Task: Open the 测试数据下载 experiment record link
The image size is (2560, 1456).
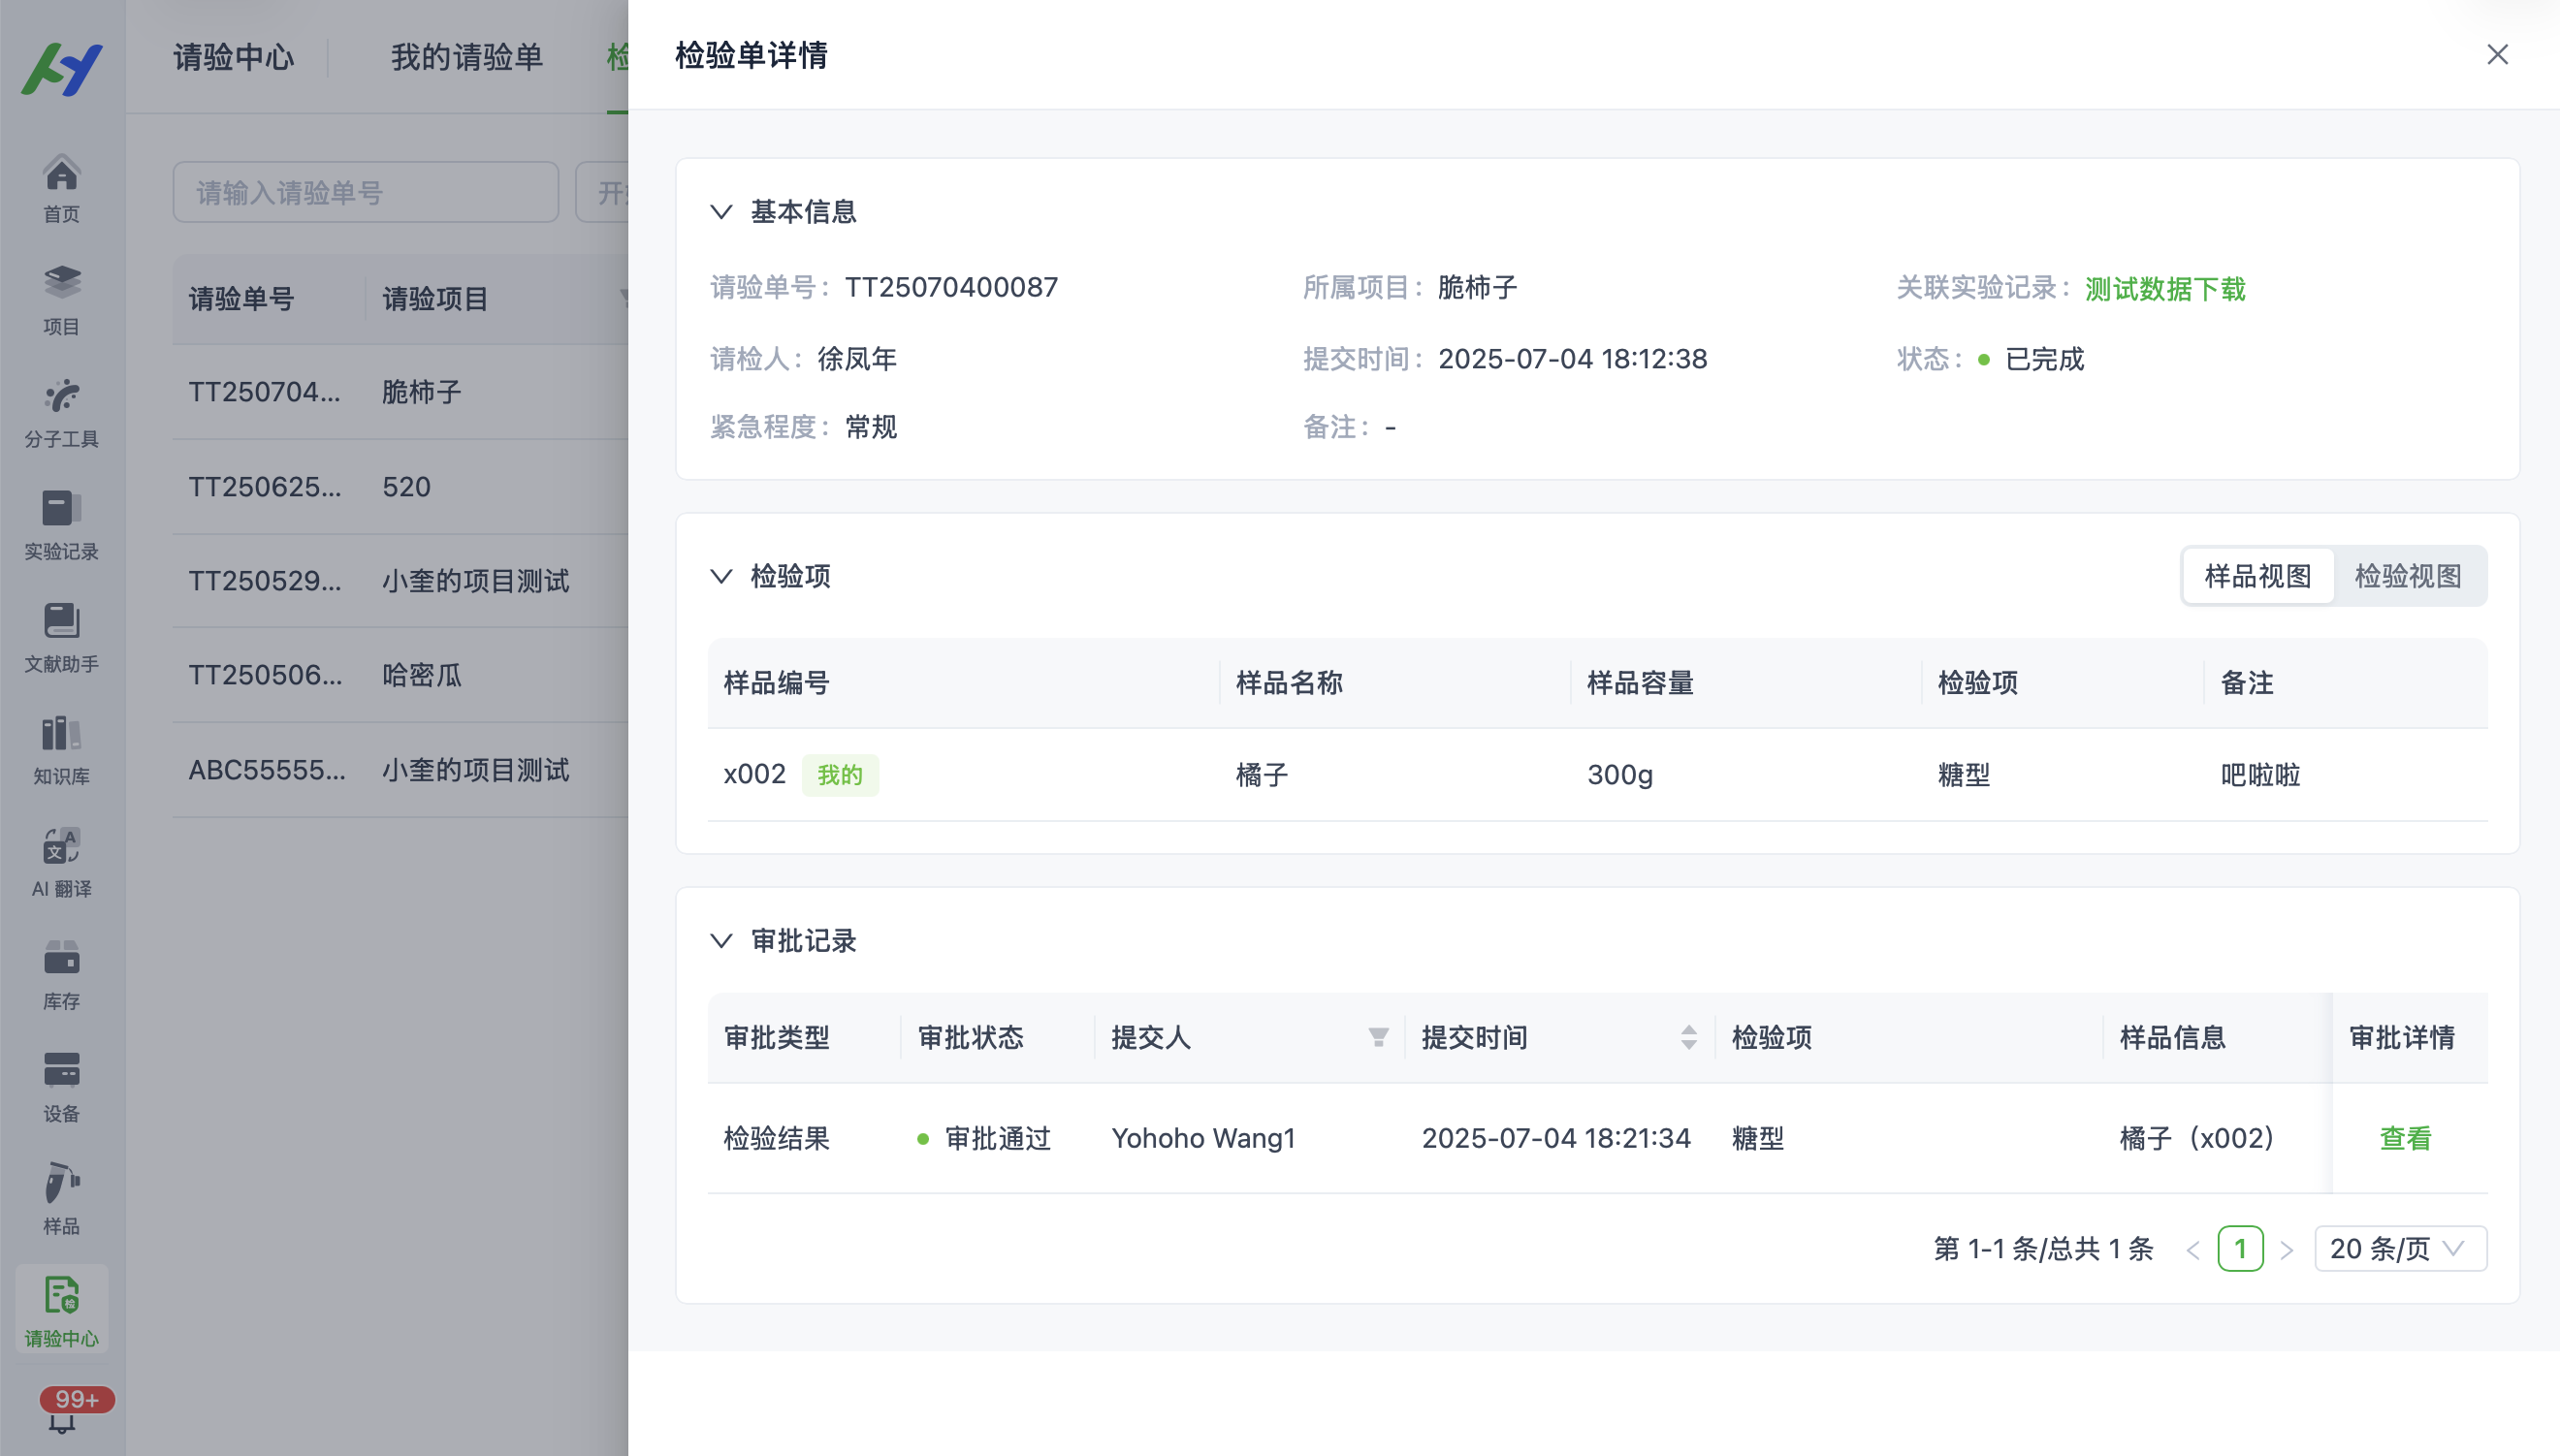Action: [x=2164, y=289]
